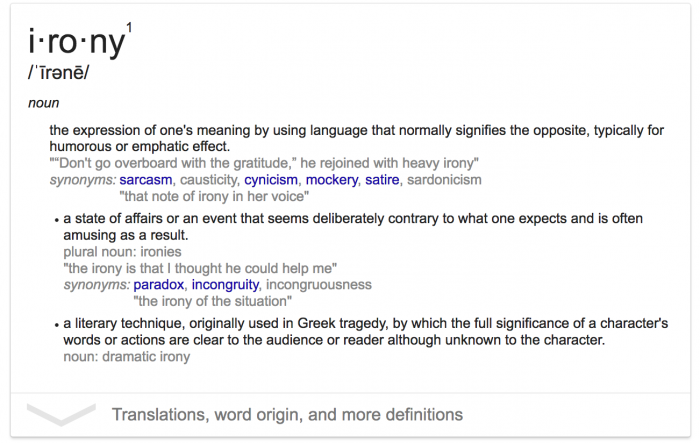Follow the satire synonym link

tap(382, 180)
